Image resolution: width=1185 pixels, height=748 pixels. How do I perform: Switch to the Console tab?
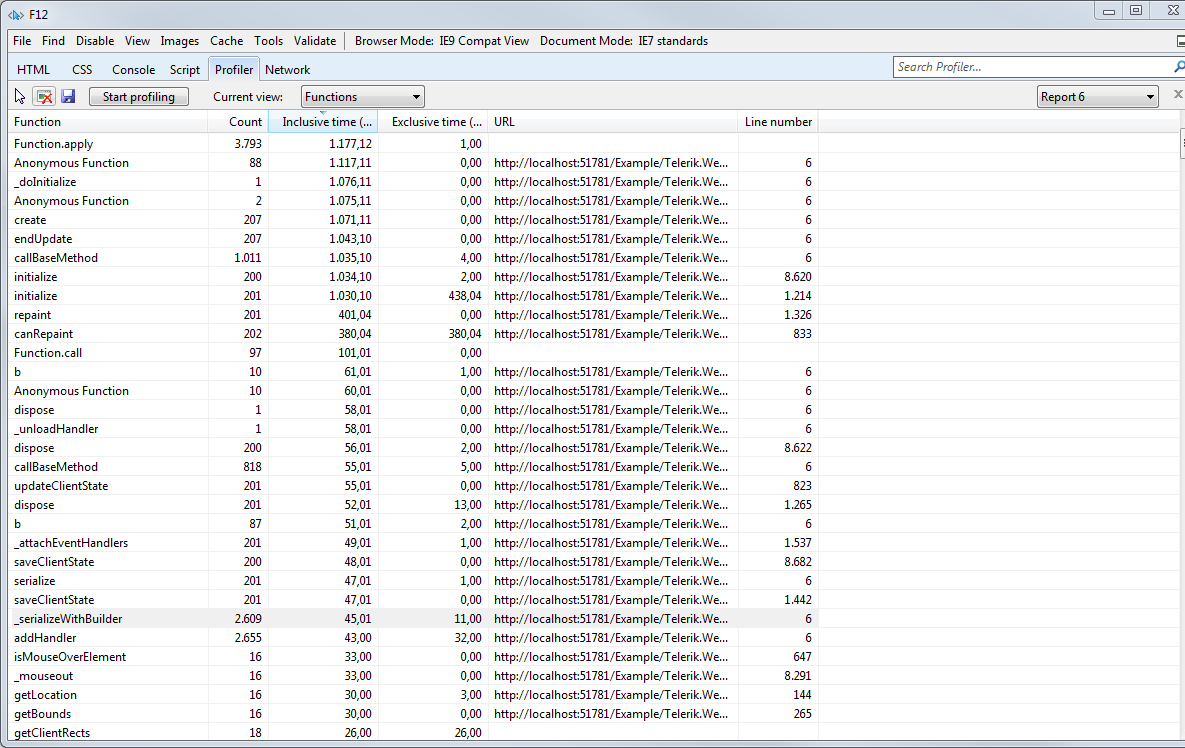pyautogui.click(x=133, y=70)
